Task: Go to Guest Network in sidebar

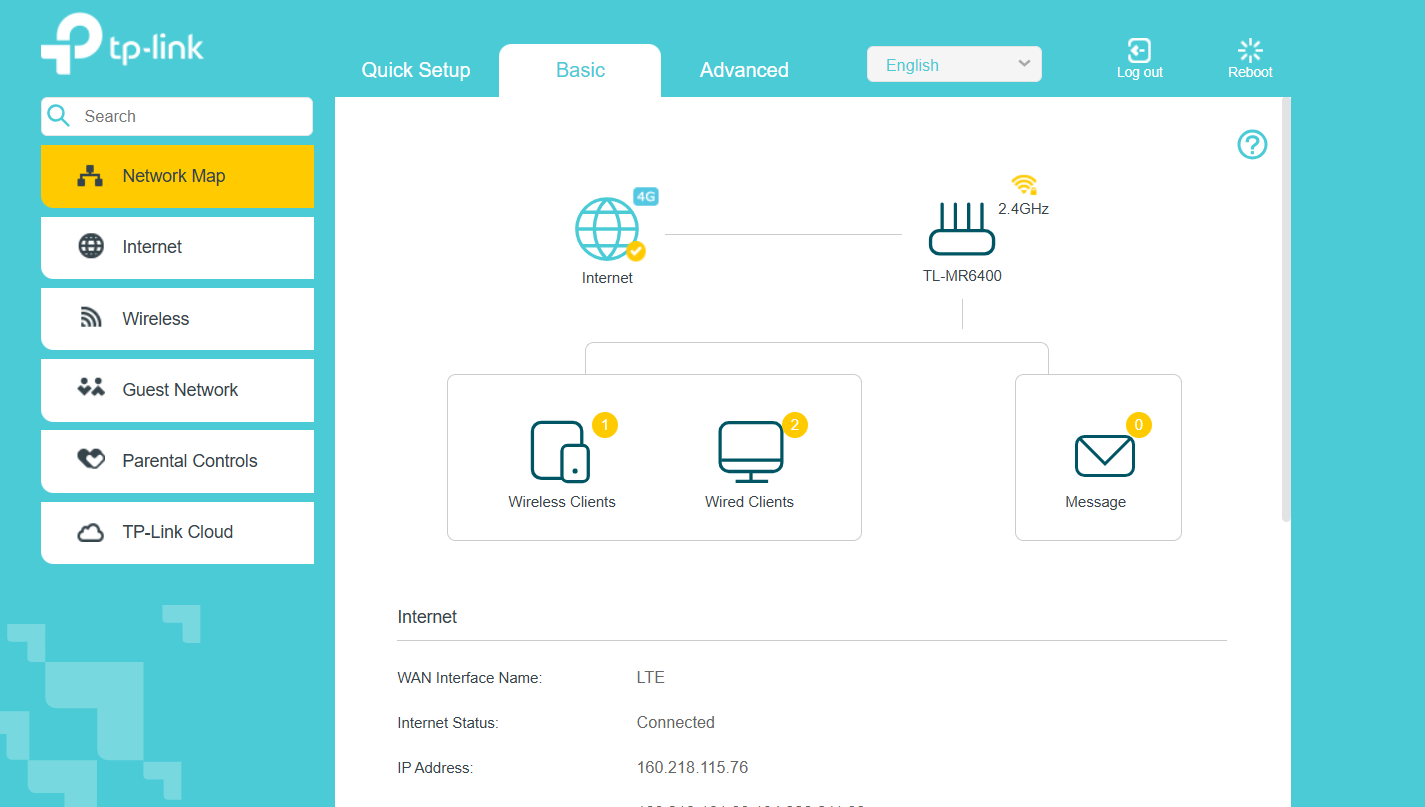Action: click(177, 390)
